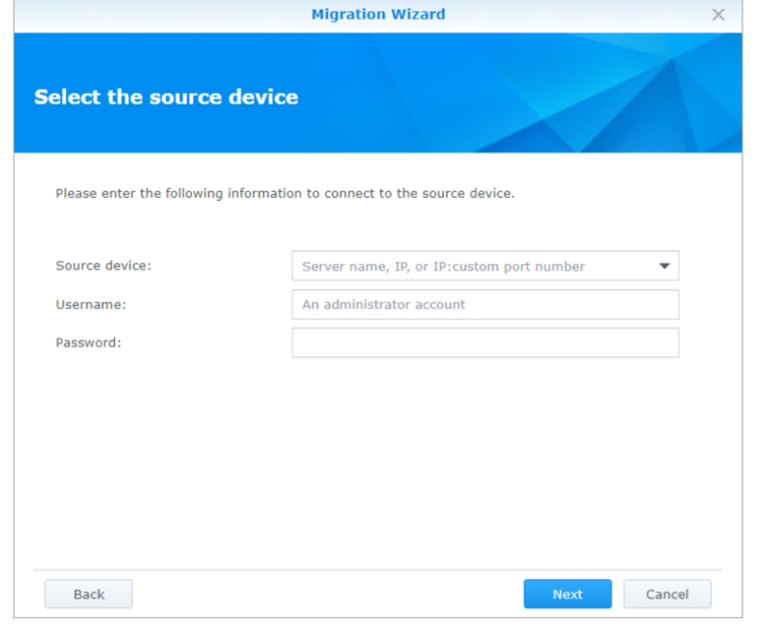Go Back to the previous step
The width and height of the screenshot is (768, 630).
[x=88, y=594]
